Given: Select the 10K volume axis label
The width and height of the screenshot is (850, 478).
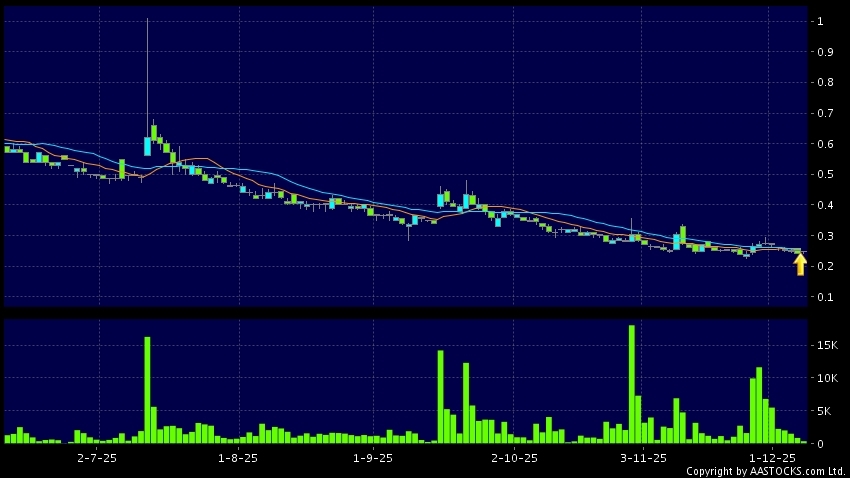Looking at the screenshot, I should coord(825,378).
